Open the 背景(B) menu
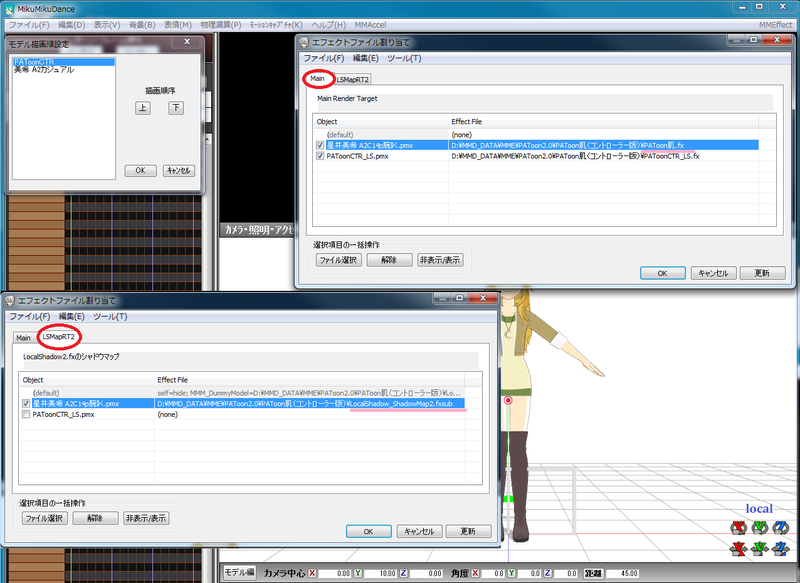800x583 pixels. tap(142, 24)
